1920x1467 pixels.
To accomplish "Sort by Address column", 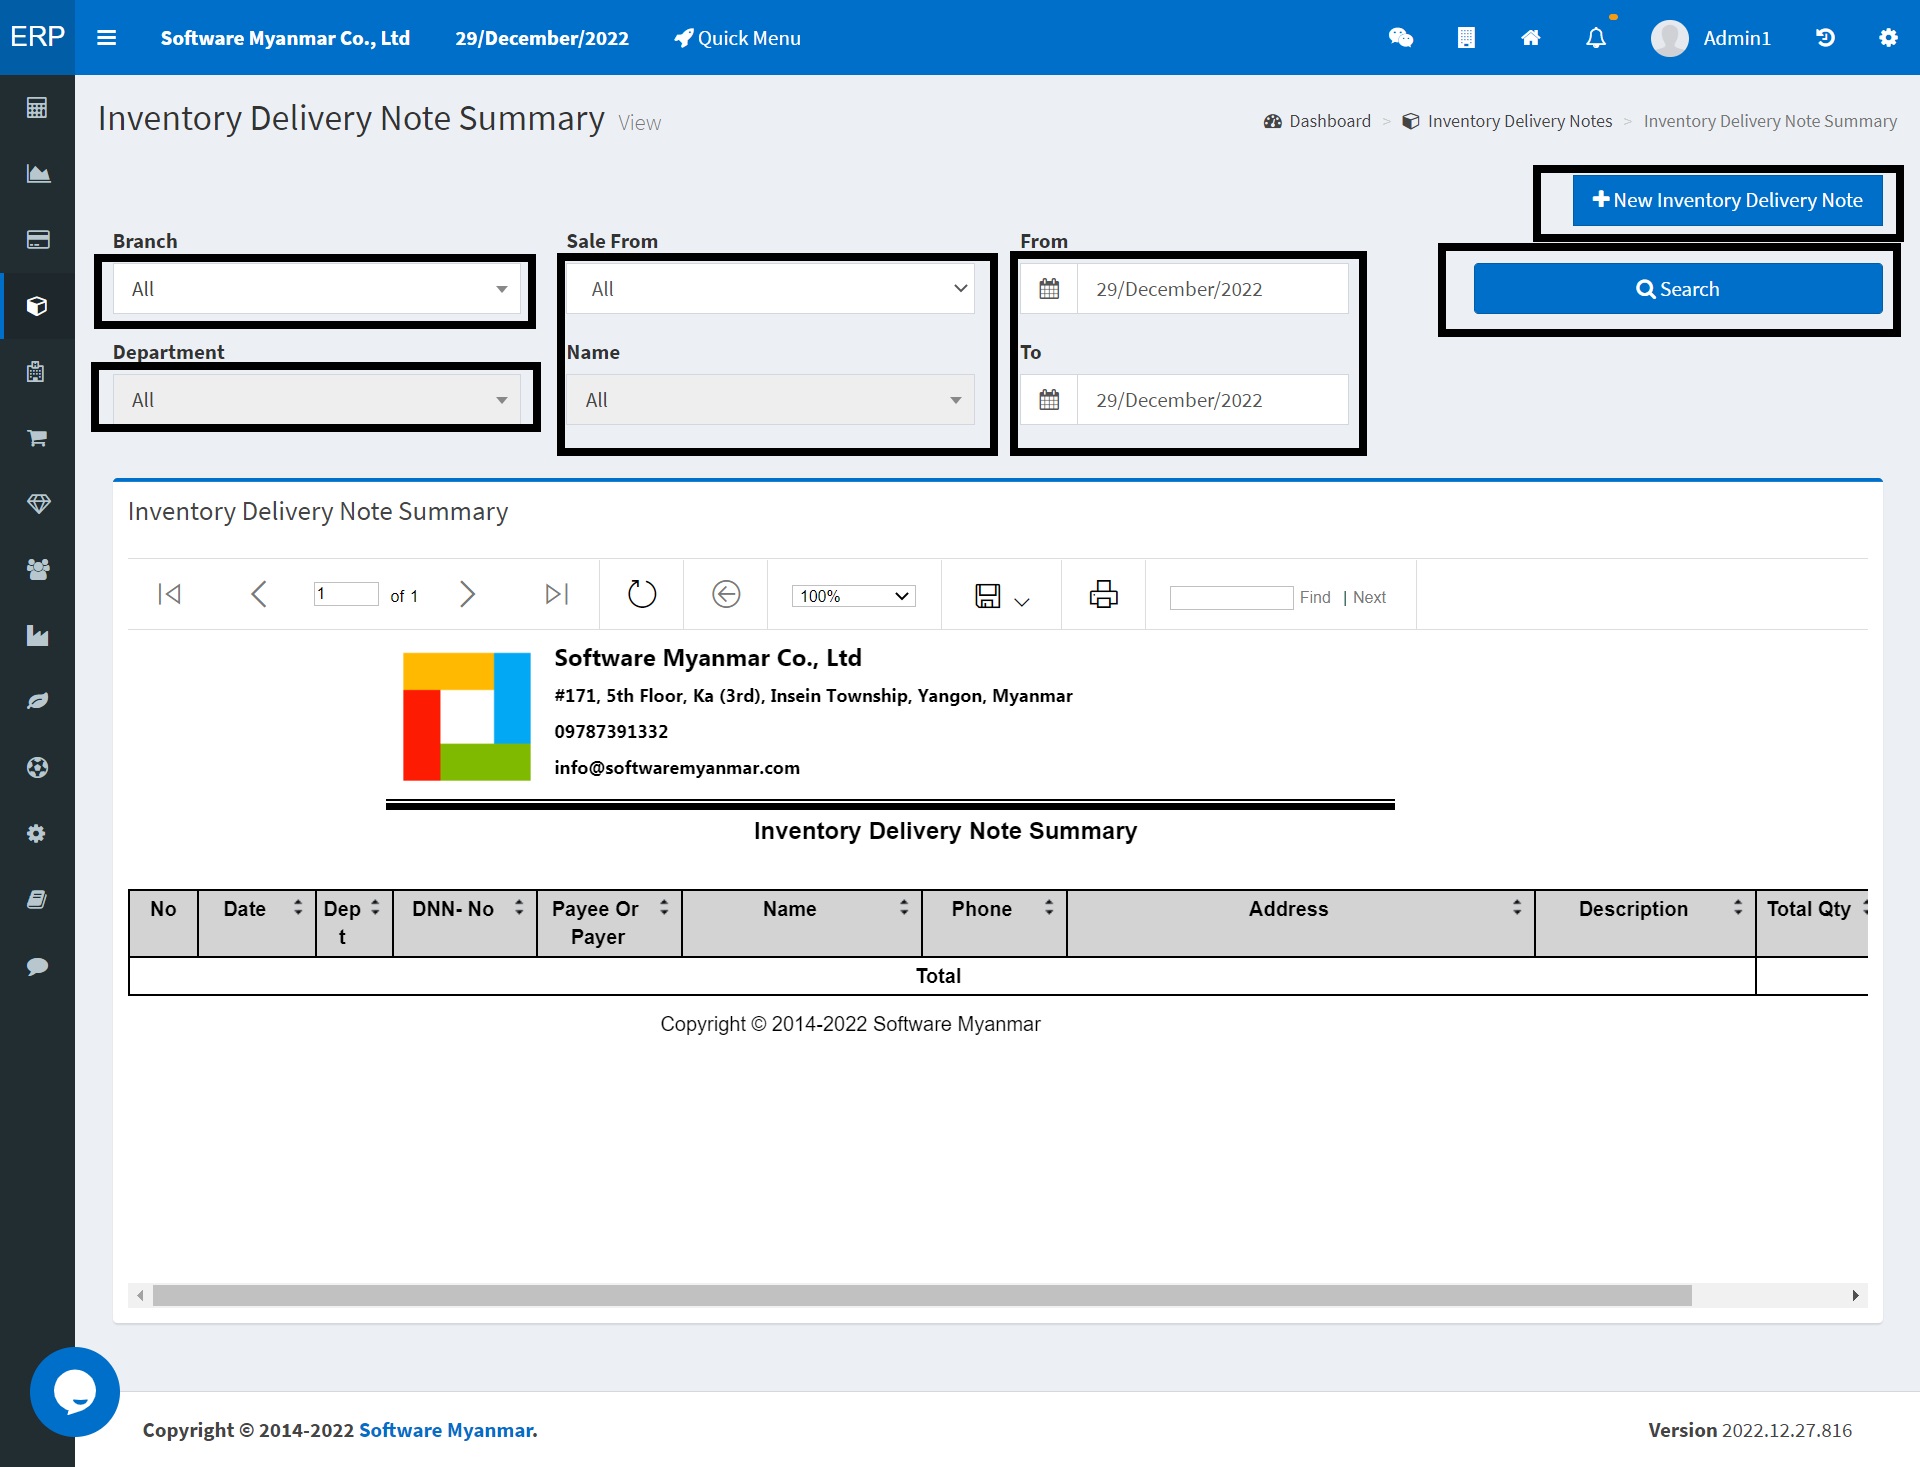I will click(1517, 908).
